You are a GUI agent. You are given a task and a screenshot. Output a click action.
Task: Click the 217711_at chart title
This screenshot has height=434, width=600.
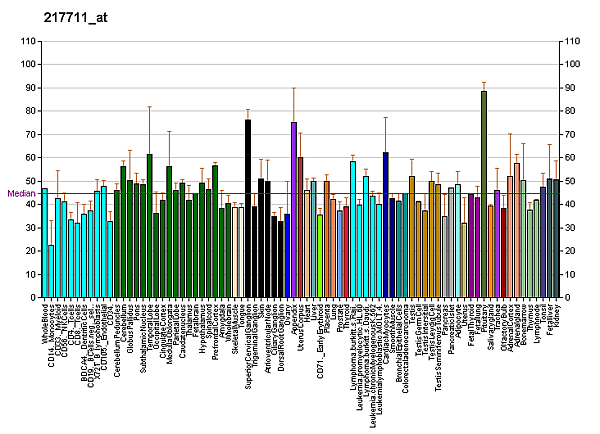coord(71,18)
